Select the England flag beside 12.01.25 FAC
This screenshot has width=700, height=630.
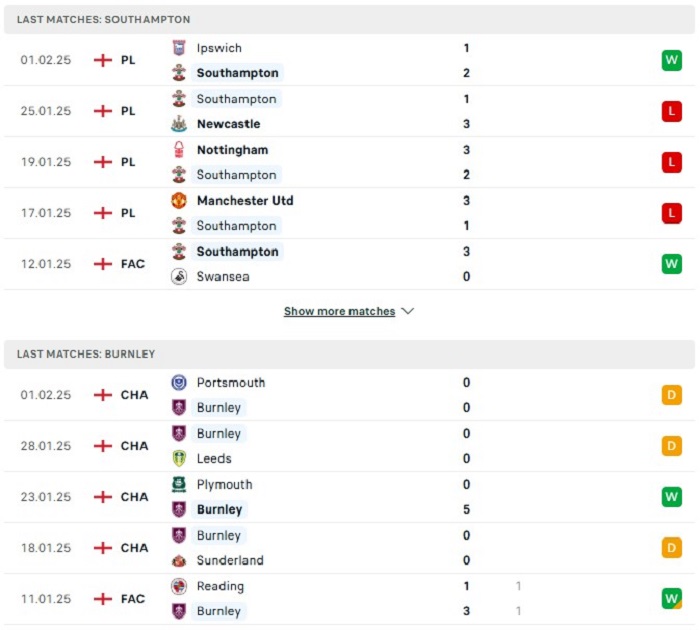click(103, 264)
